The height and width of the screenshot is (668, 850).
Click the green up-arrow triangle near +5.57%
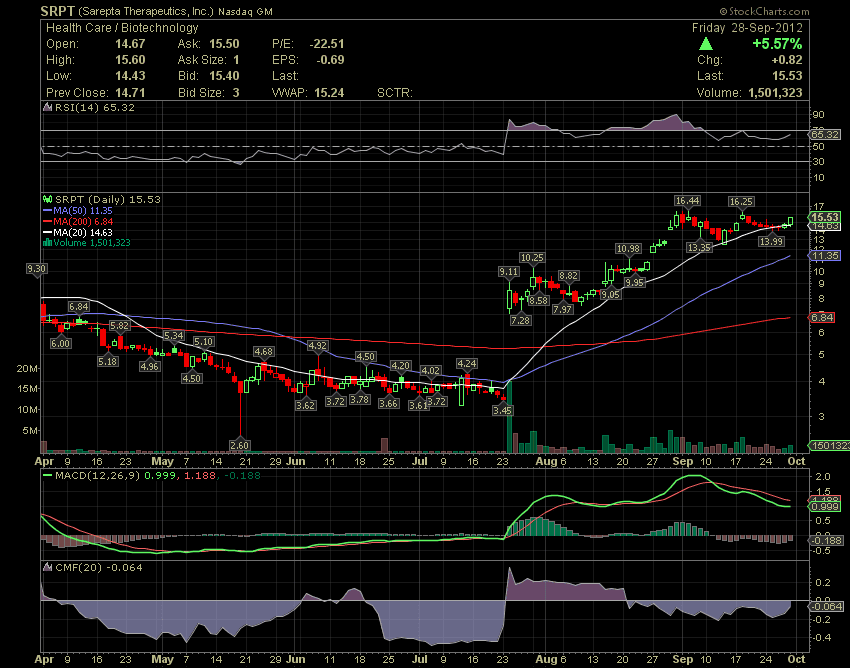click(x=706, y=44)
